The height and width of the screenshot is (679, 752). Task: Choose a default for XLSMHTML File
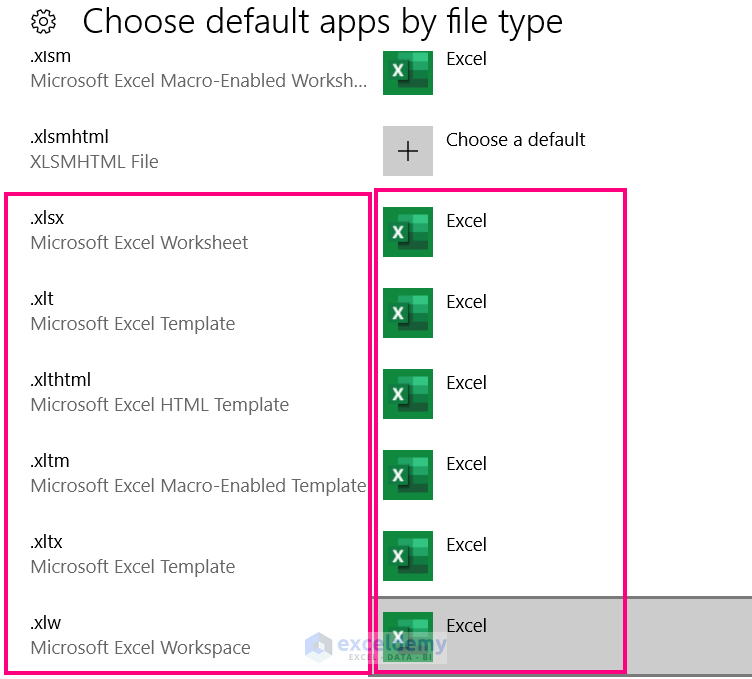(x=515, y=140)
